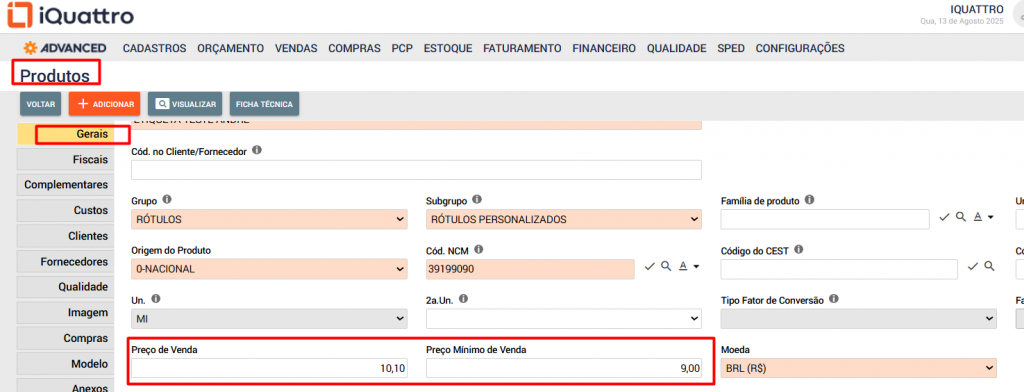Click info icon beside Cód. no Cliente/Fornecedor
1024x392 pixels.
(x=257, y=150)
